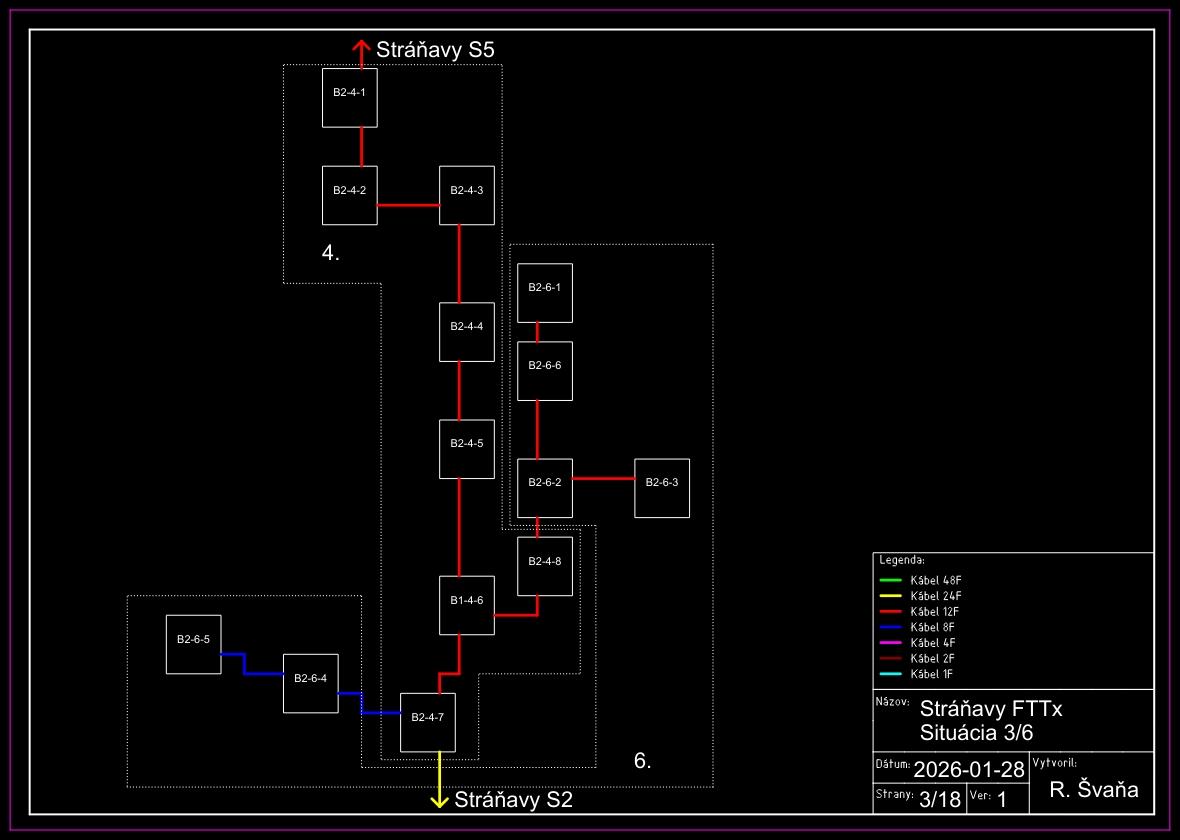Select the B2-6-4 node box
The image size is (1180, 840).
pos(311,684)
